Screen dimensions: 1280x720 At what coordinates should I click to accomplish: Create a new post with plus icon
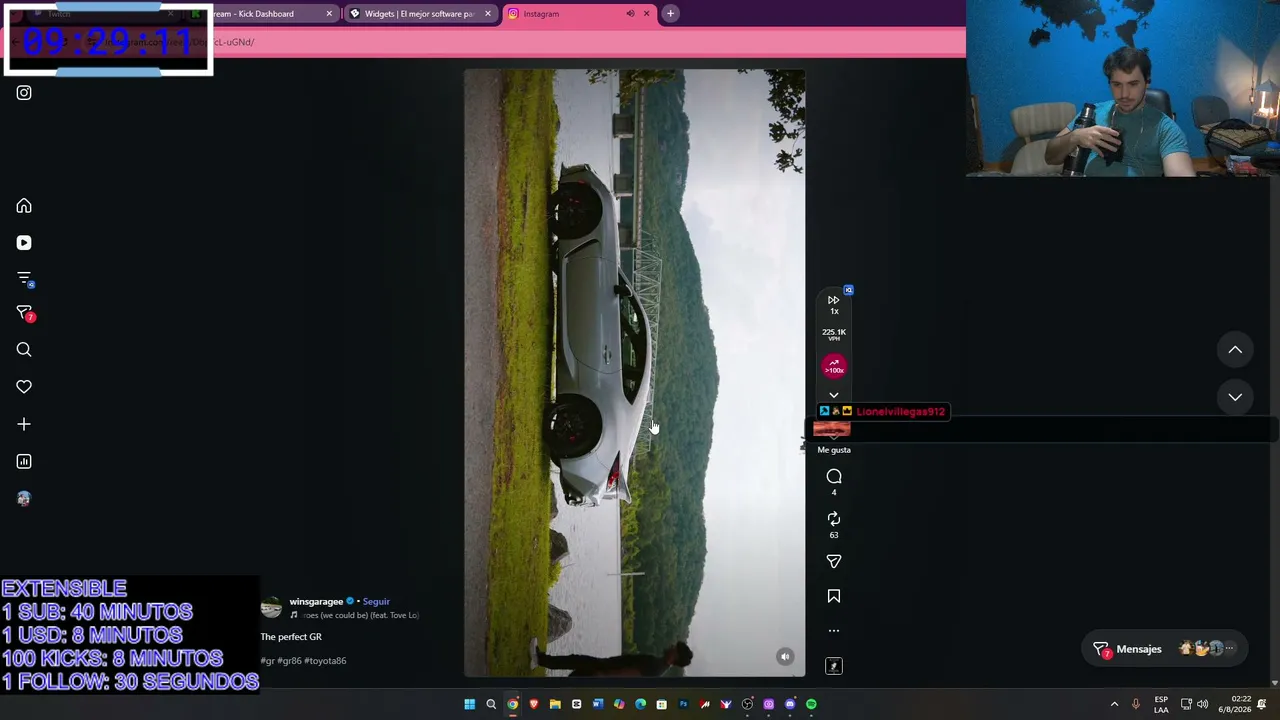point(24,424)
